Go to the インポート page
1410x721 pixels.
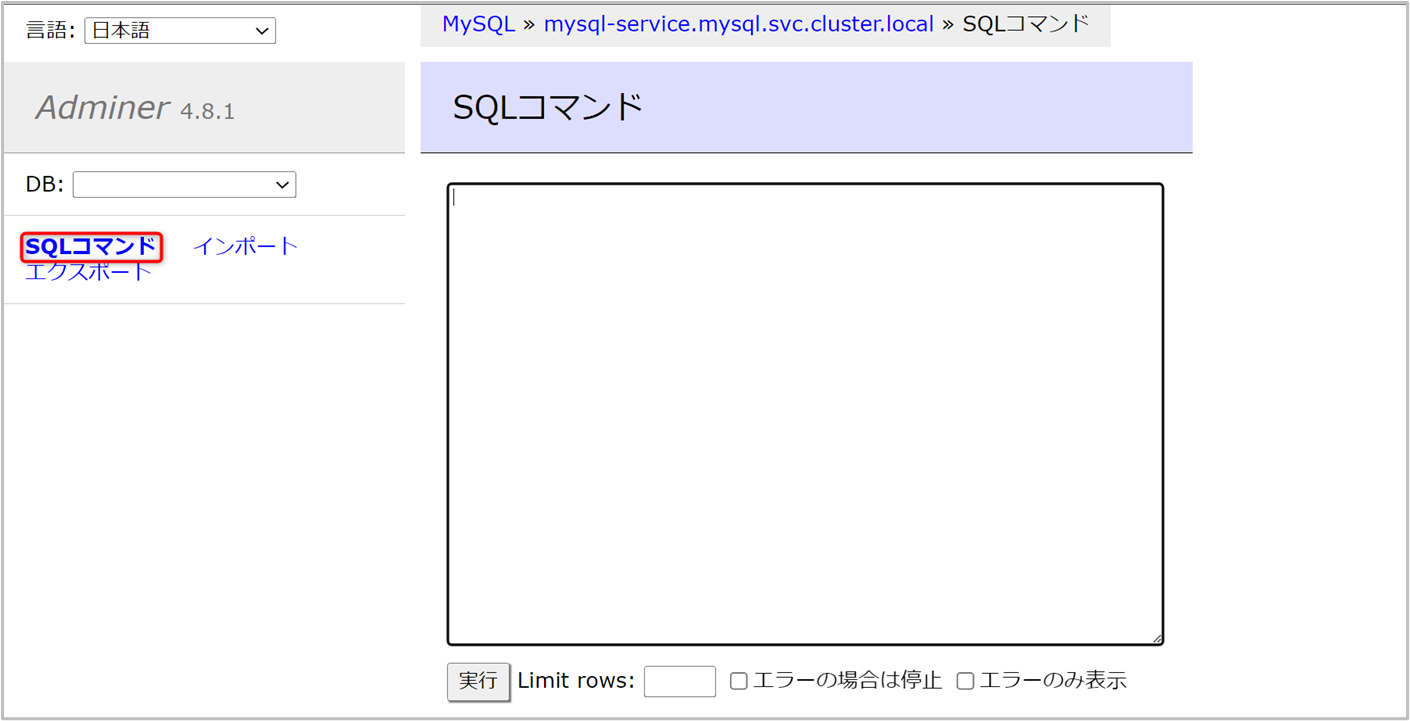245,246
